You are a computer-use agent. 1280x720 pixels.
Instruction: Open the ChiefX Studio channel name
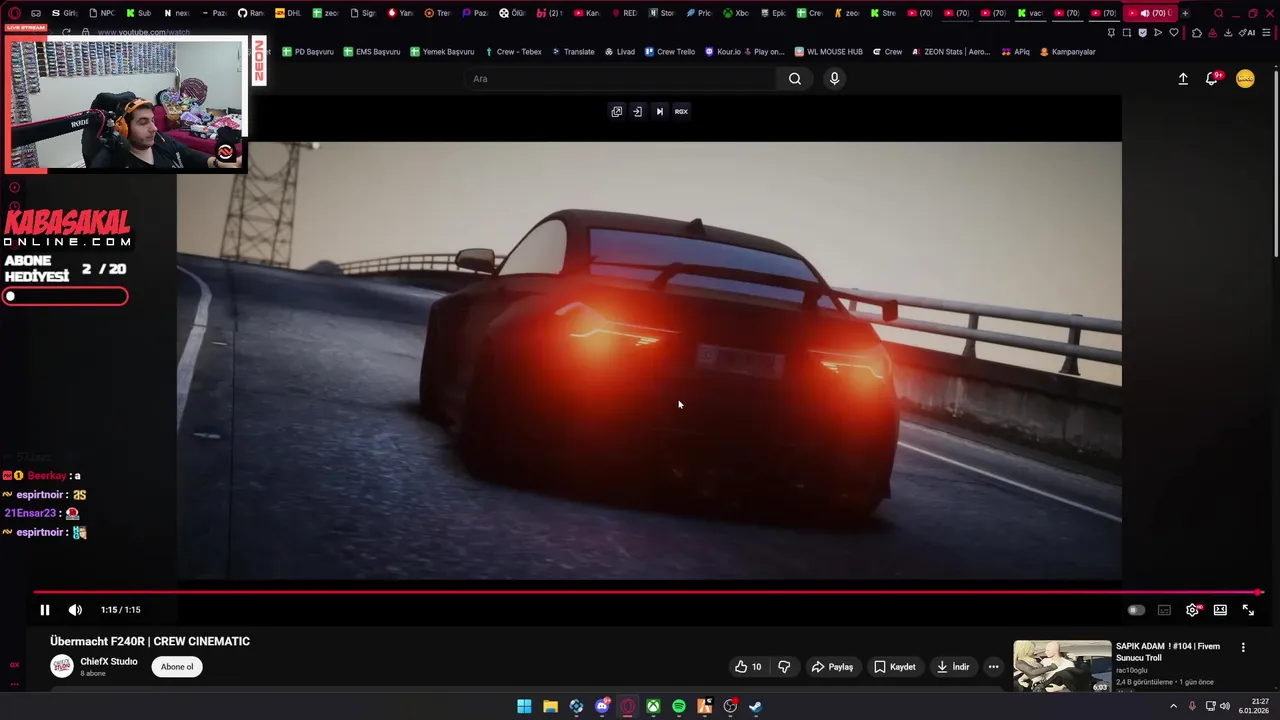109,662
